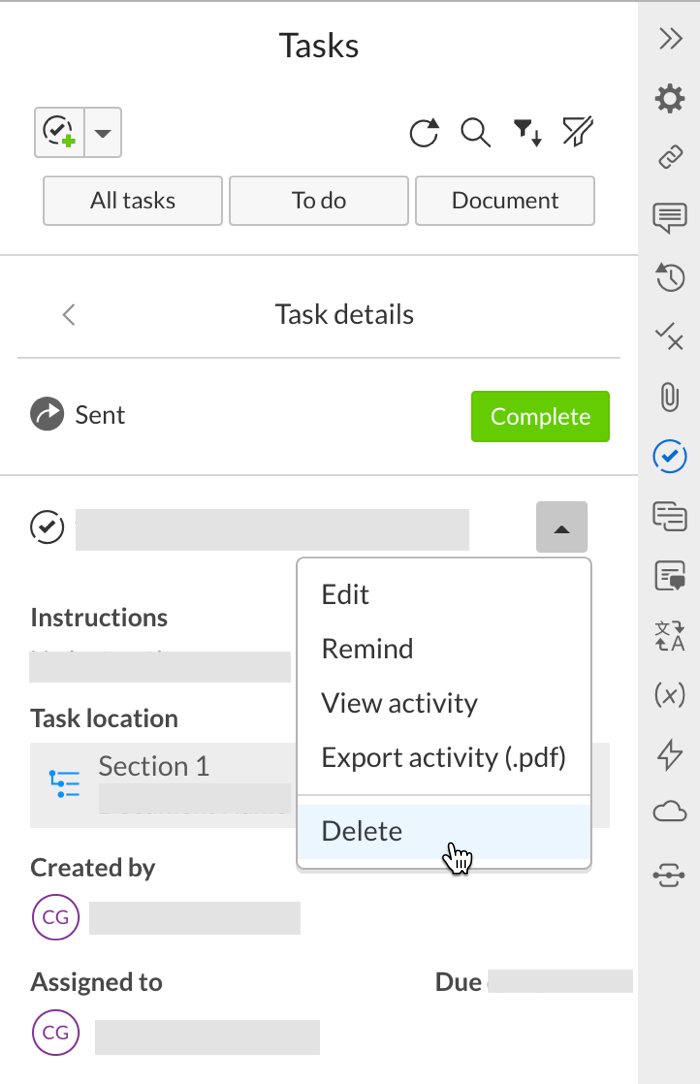Viewport: 700px width, 1084px height.
Task: Refresh the tasks list
Action: [x=423, y=133]
